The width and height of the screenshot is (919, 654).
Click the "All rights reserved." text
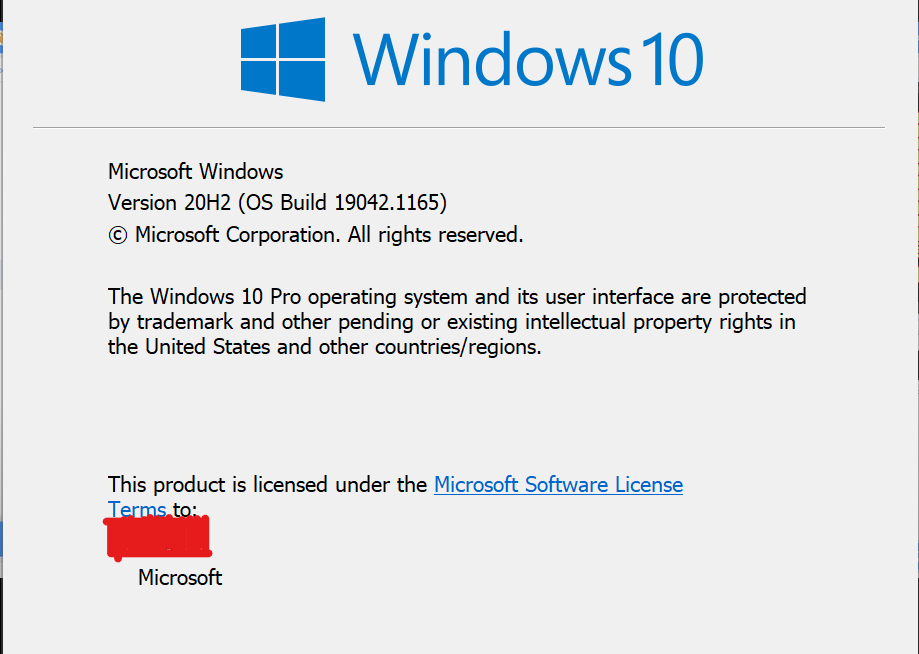pyautogui.click(x=435, y=235)
